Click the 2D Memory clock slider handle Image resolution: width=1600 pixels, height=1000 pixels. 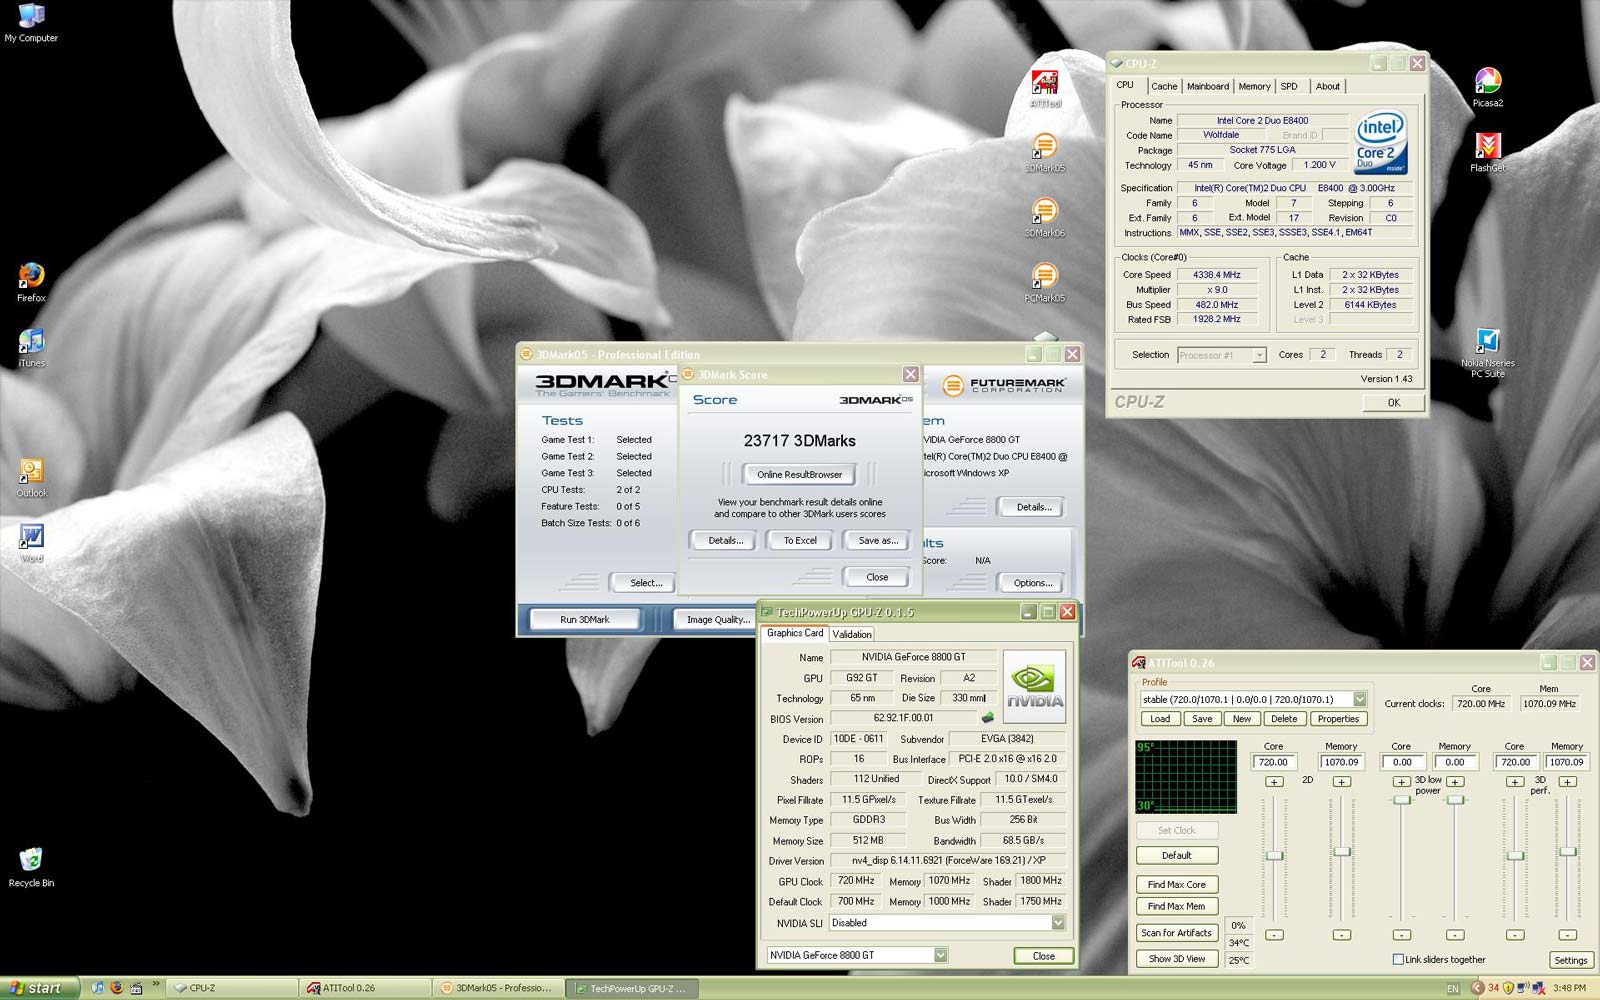[x=1341, y=851]
